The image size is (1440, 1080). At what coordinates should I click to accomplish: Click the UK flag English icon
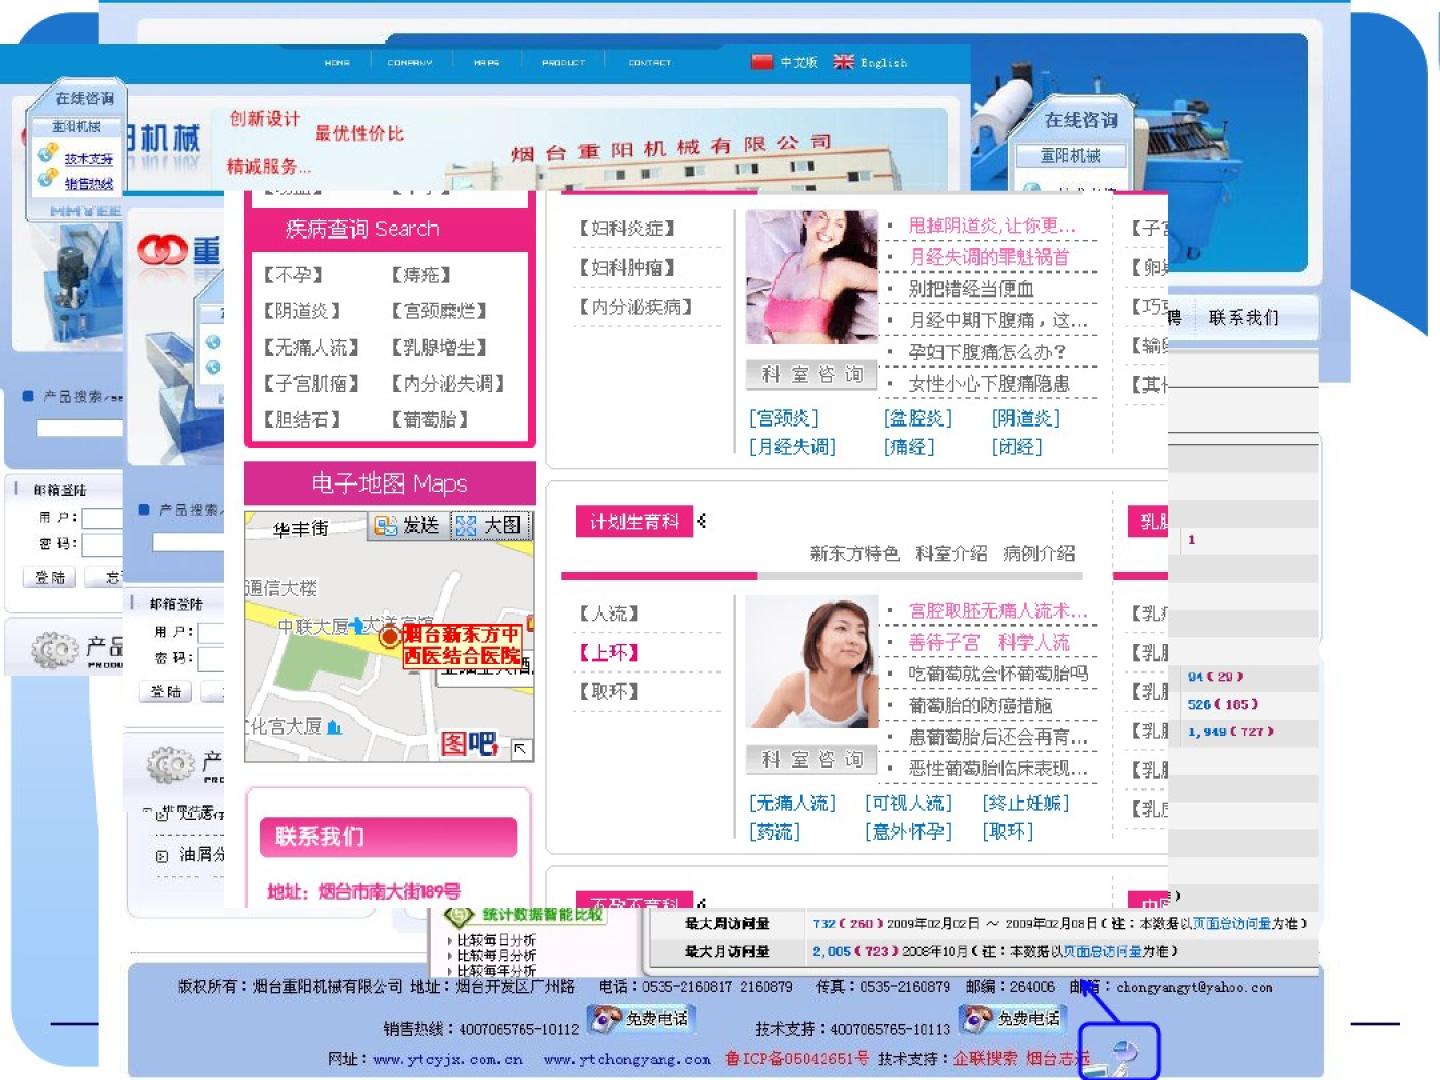[844, 62]
